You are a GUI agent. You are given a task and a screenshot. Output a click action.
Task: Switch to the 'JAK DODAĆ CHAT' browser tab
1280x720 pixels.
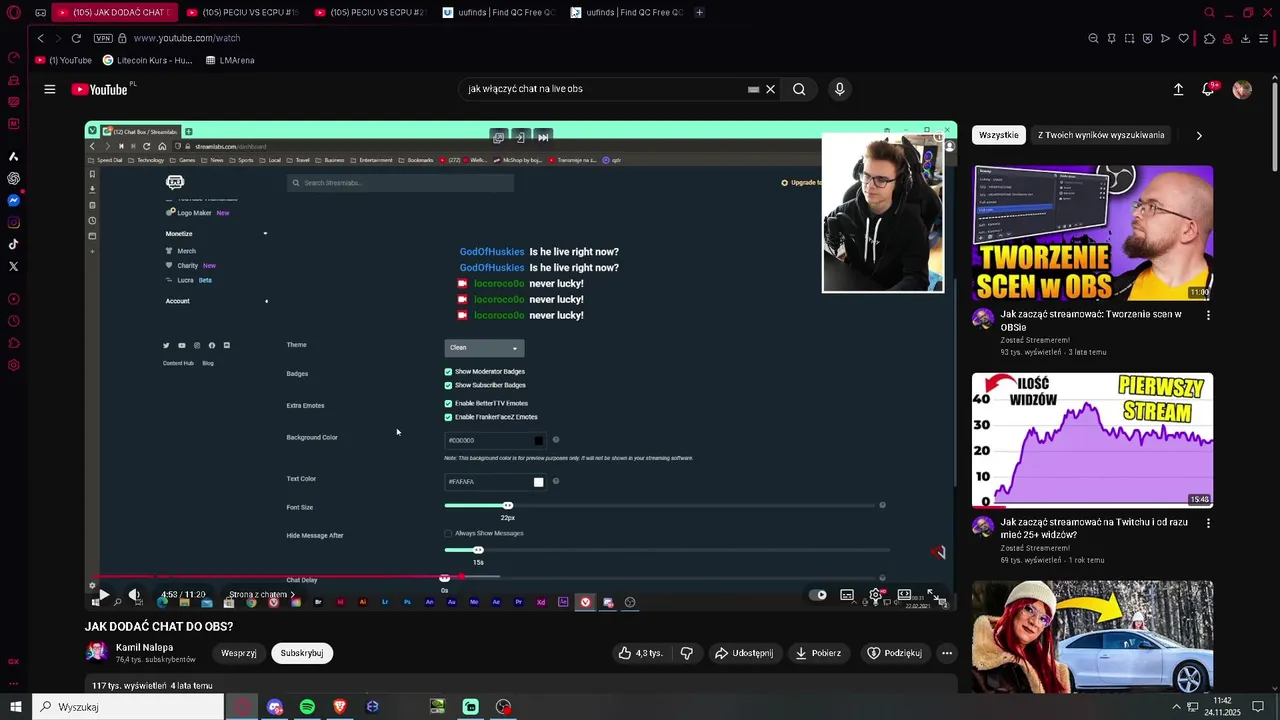tap(115, 12)
